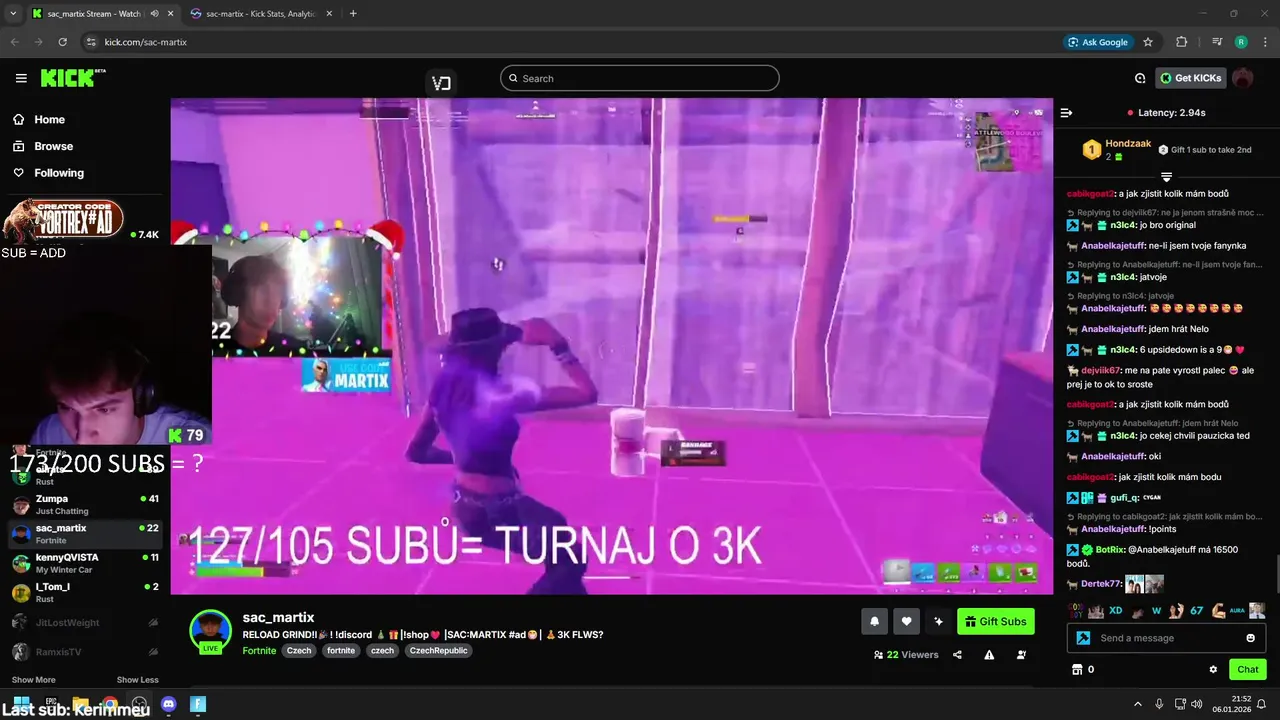Open media controls icon in toolbar
The height and width of the screenshot is (720, 1280).
pos(1216,42)
